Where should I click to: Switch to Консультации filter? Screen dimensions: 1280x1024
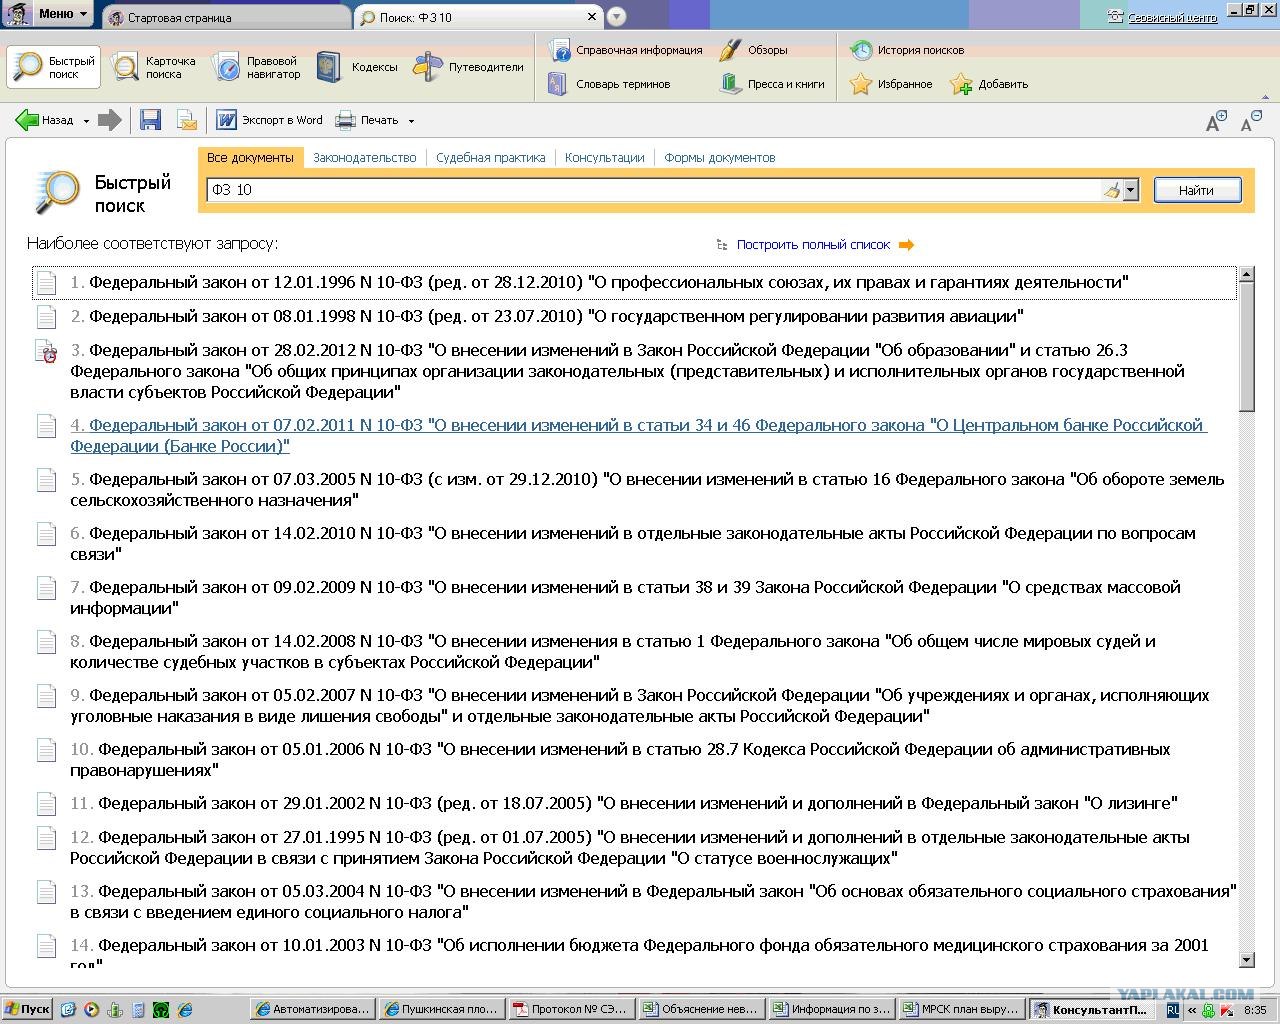[x=604, y=157]
